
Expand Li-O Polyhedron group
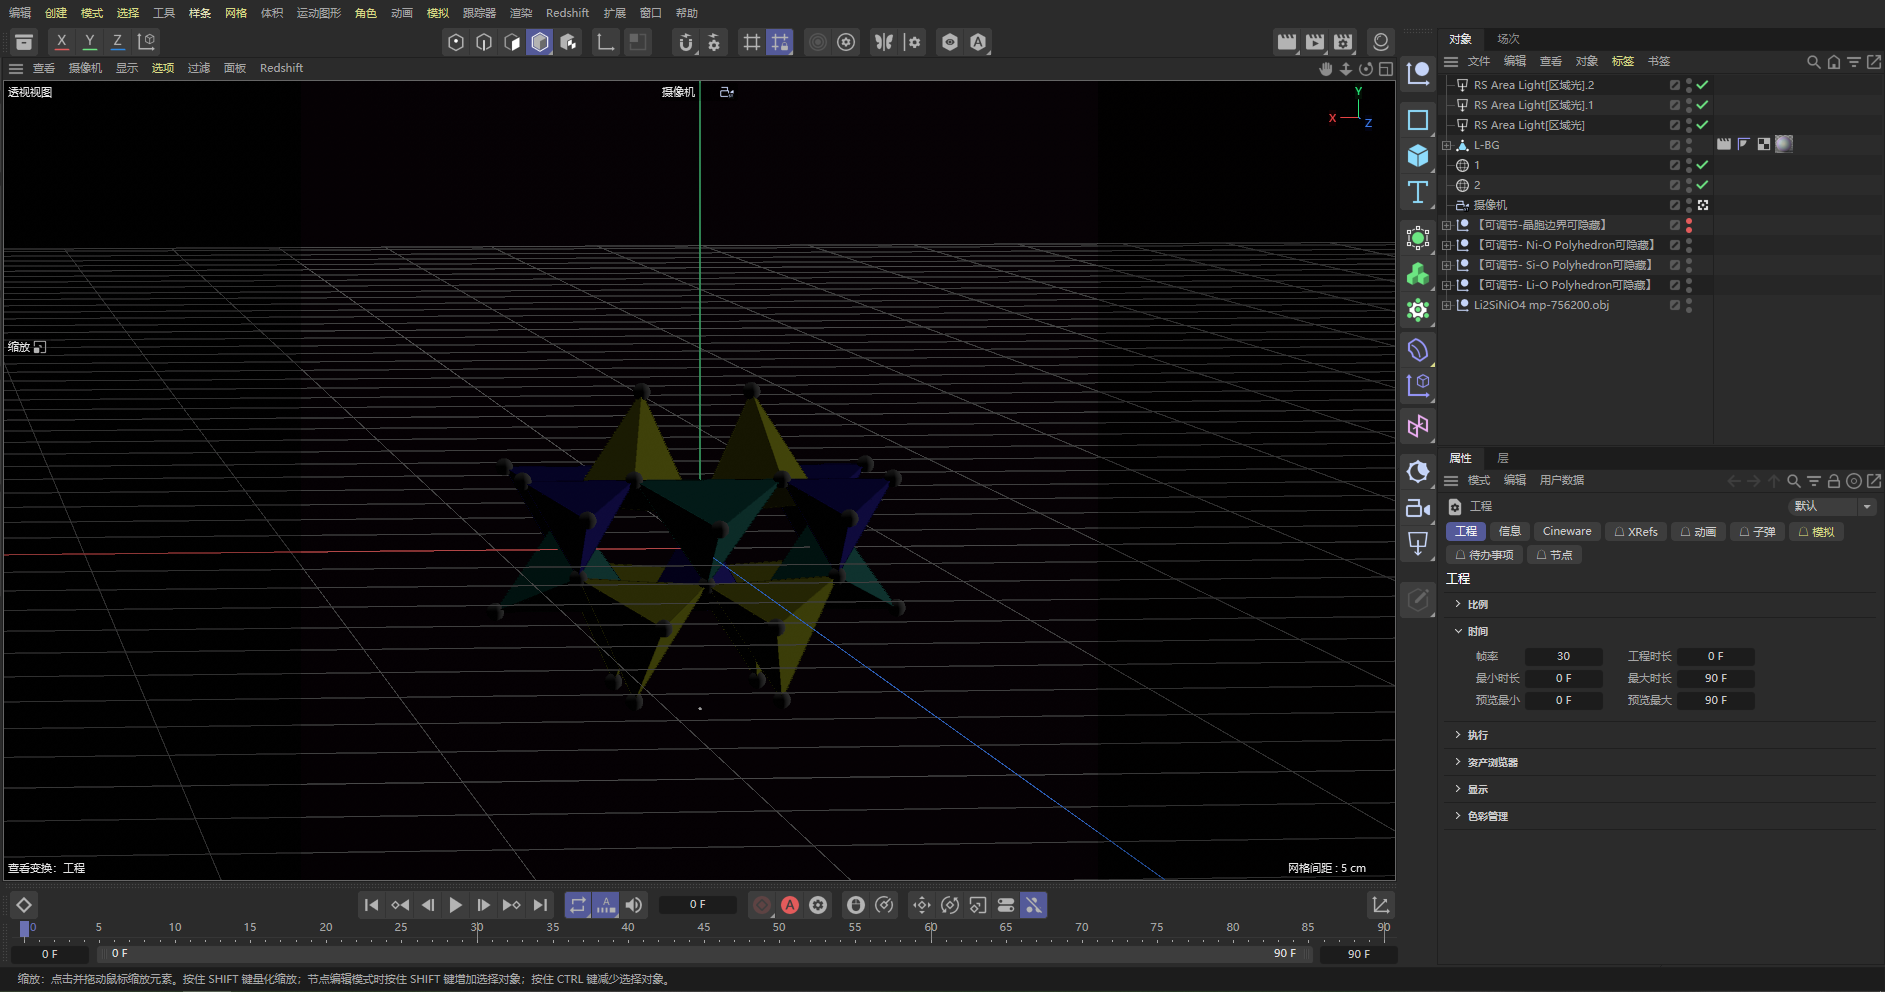coord(1446,285)
